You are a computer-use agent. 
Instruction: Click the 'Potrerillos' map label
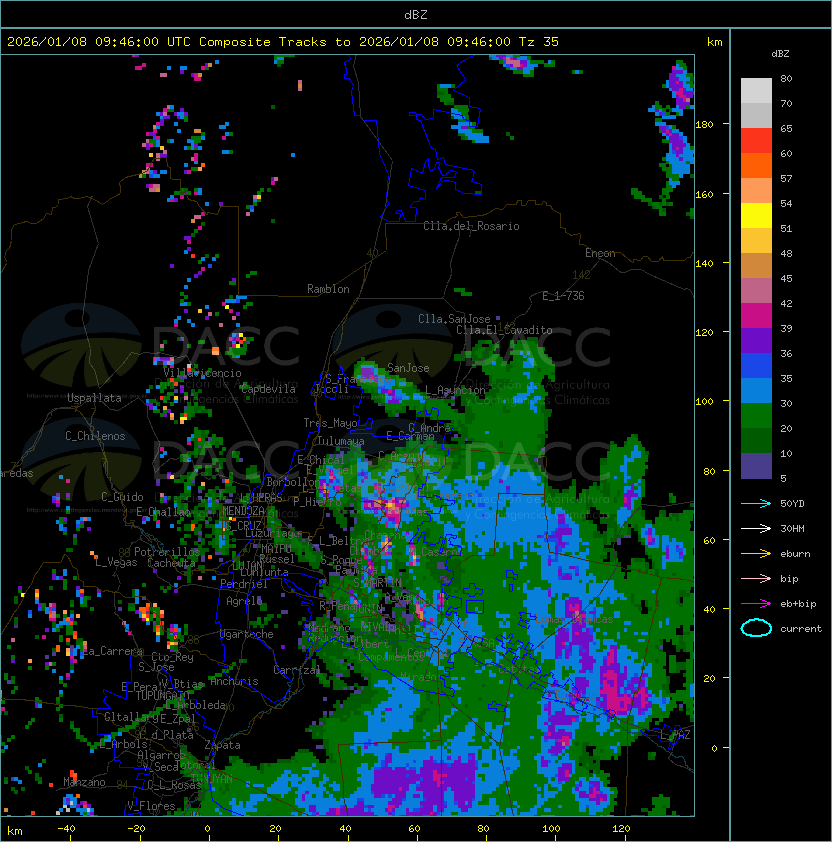point(167,552)
